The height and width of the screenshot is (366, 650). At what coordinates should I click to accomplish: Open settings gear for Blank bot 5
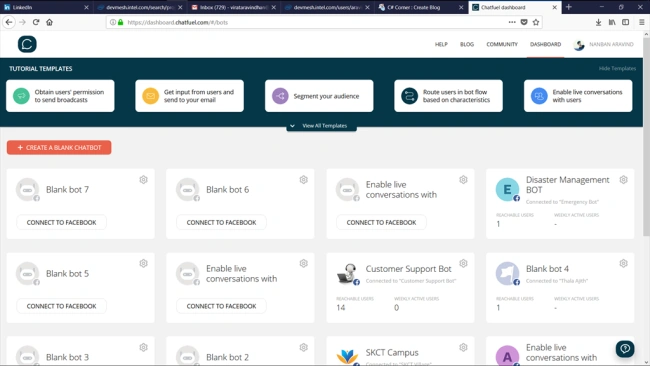click(x=143, y=263)
